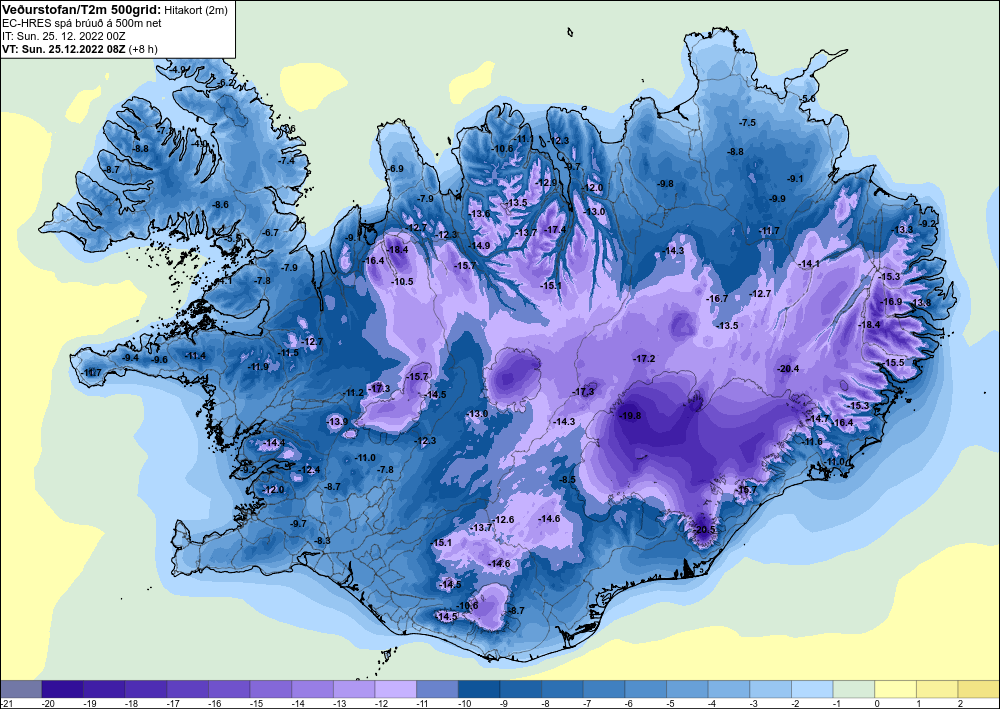
Task: Click the -14.1 temperature value
Action: [x=809, y=263]
